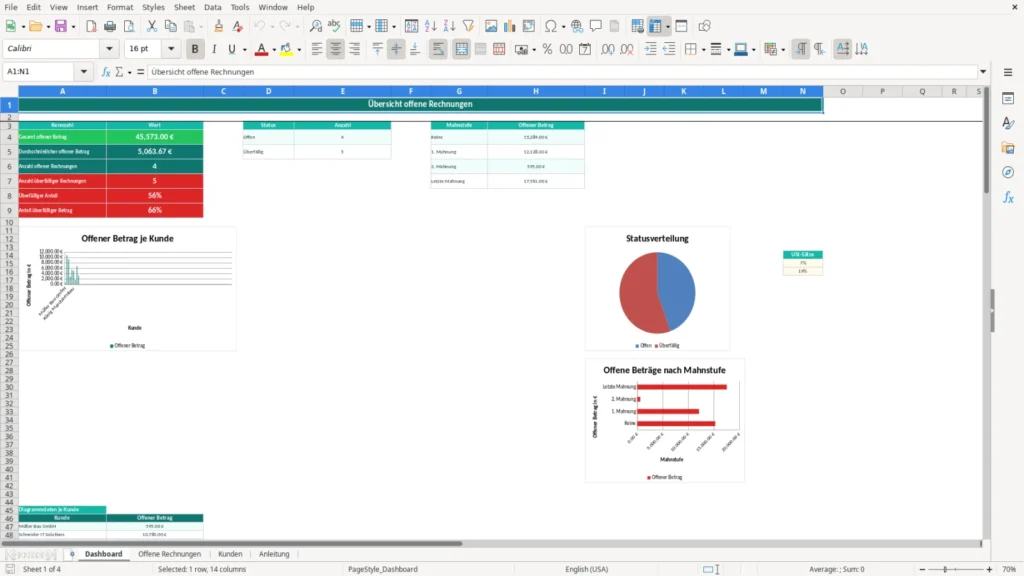Toggle Underline formatting

point(231,49)
